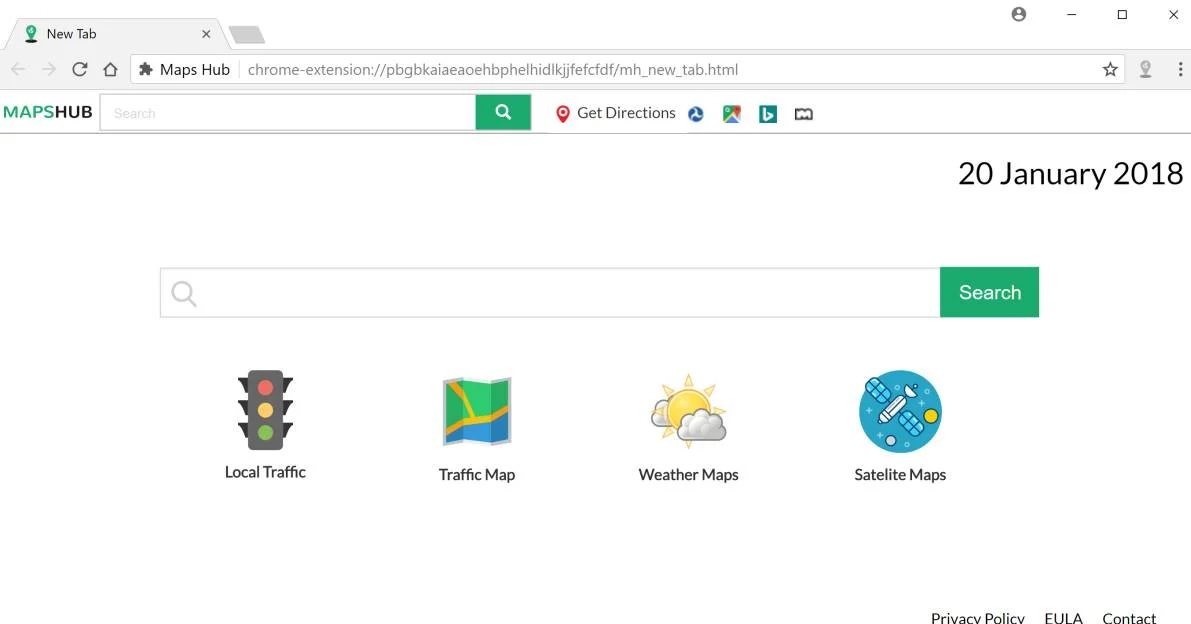Viewport: 1191px width, 624px height.
Task: Open the black folded map icon in toolbar
Action: 804,114
